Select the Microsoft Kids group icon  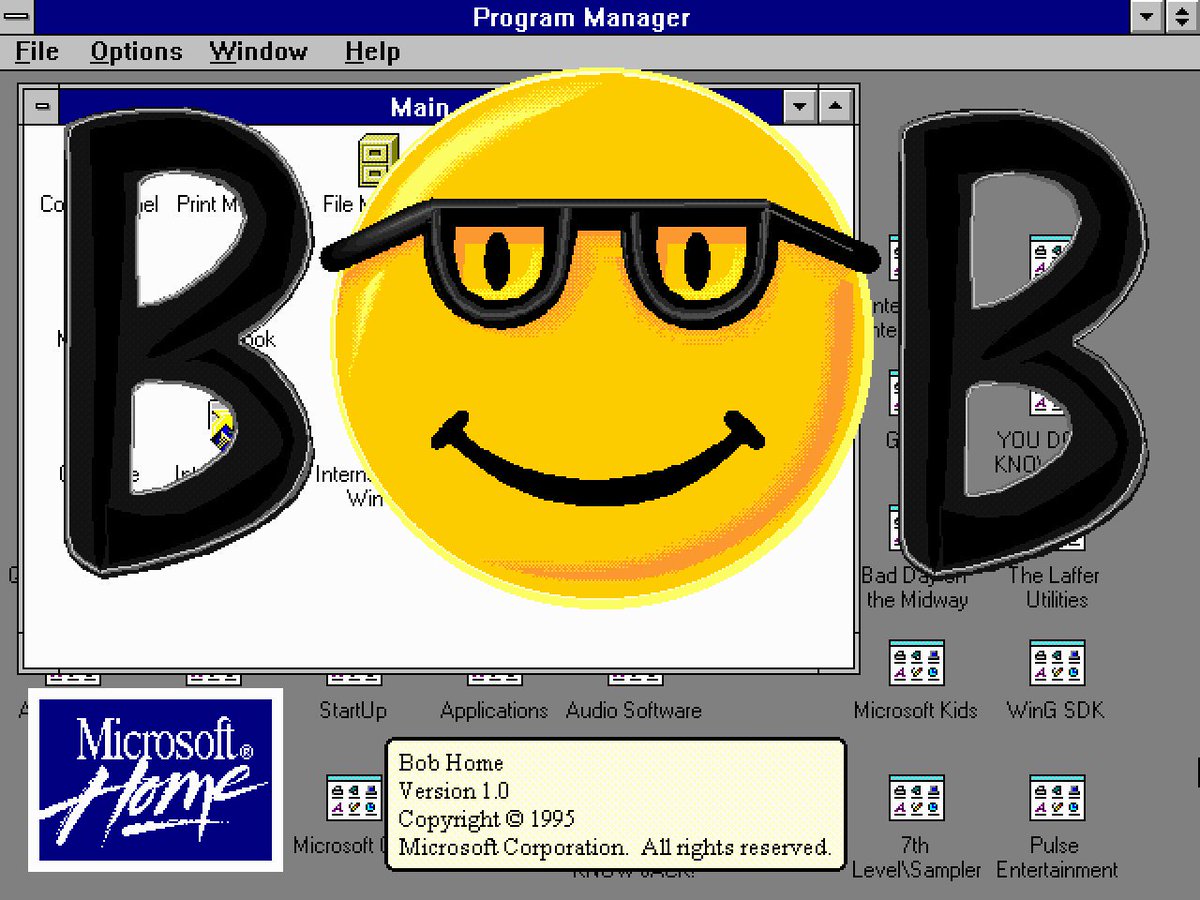click(x=916, y=663)
